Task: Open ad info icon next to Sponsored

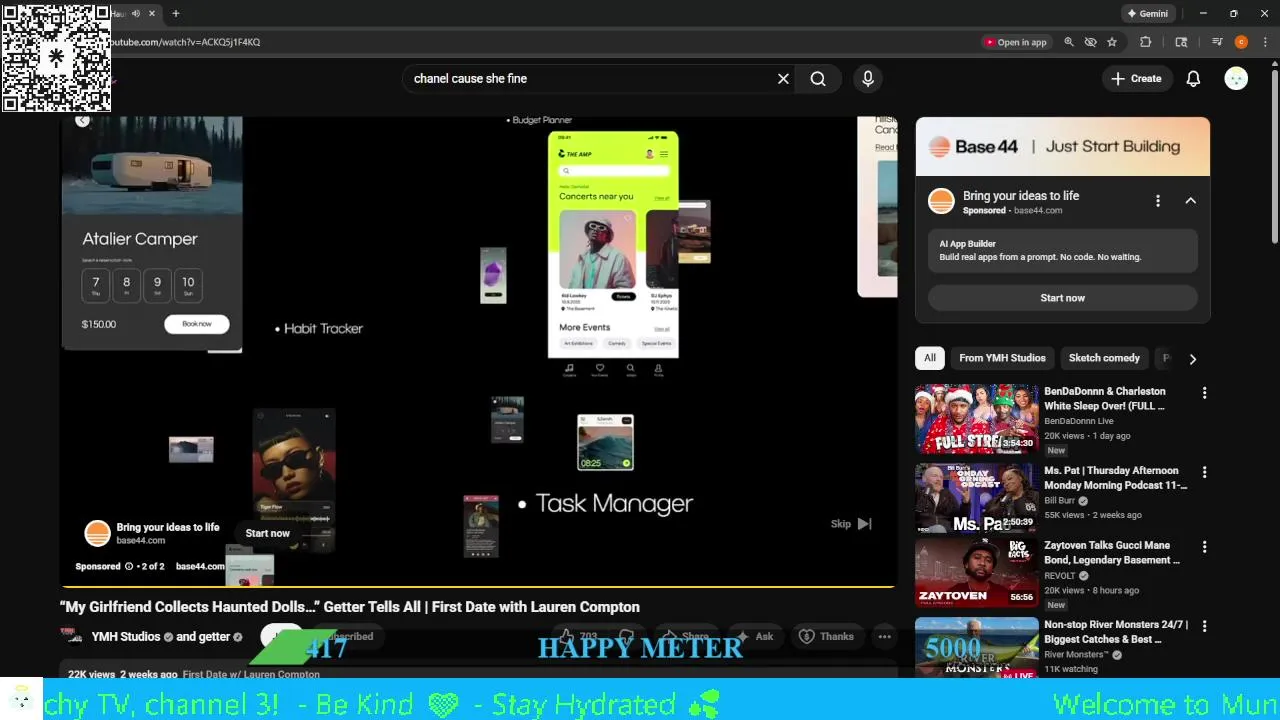Action: click(x=129, y=566)
